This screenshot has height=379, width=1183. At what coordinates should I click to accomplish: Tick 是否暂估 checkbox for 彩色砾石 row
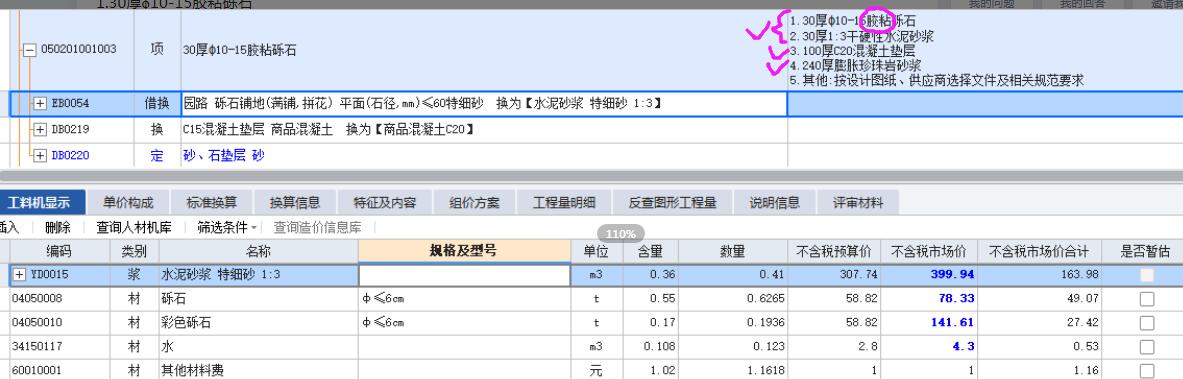pos(1147,323)
